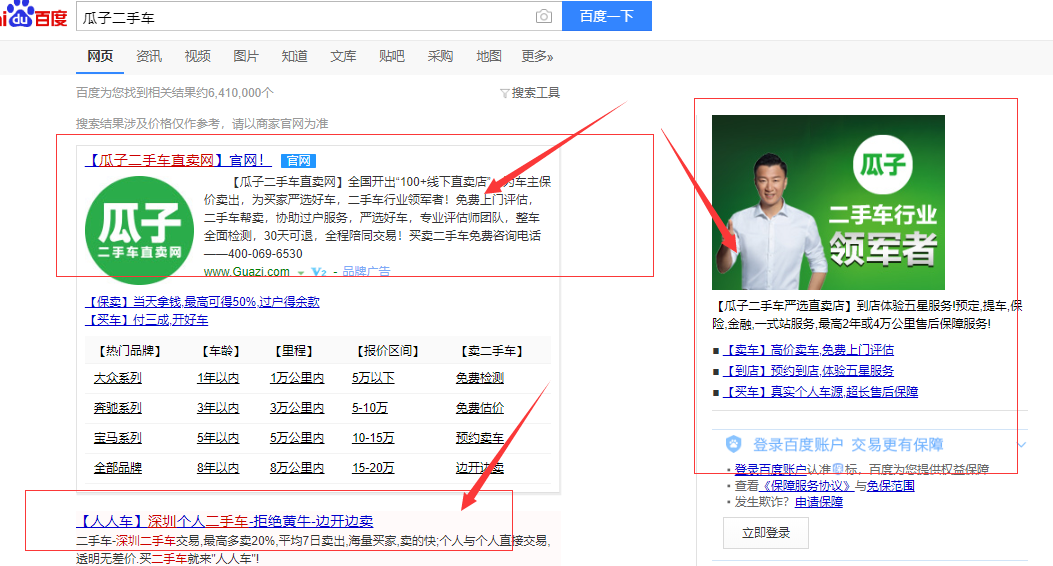Image resolution: width=1053 pixels, height=566 pixels.
Task: Open the 更多» menu in navigation
Action: [x=537, y=56]
